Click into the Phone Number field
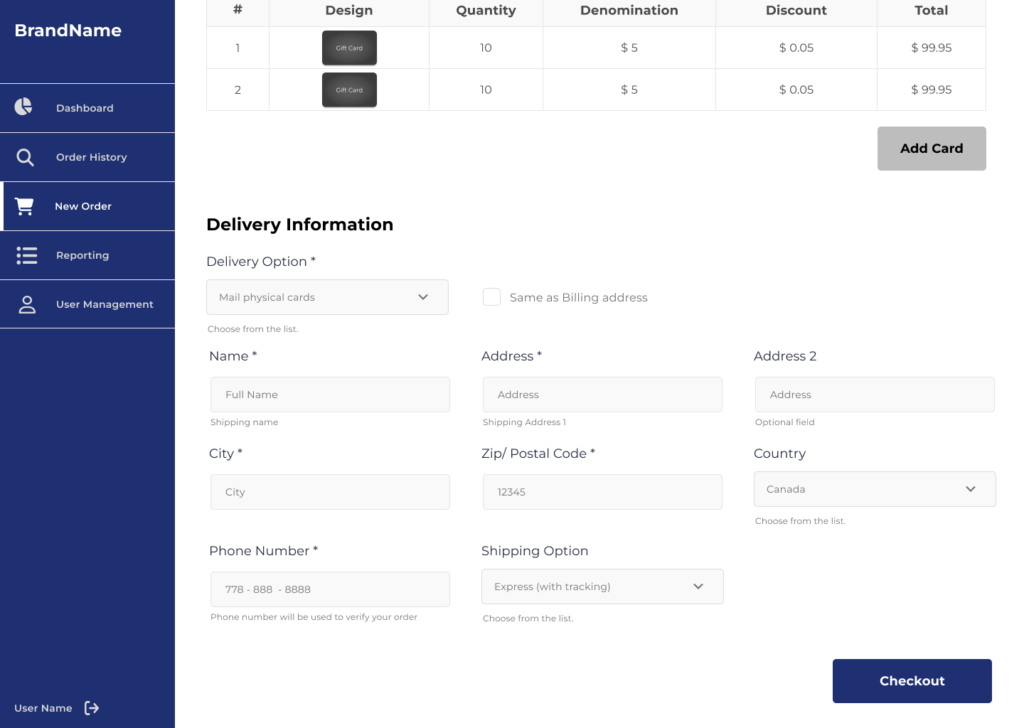This screenshot has width=1024, height=728. pyautogui.click(x=330, y=589)
